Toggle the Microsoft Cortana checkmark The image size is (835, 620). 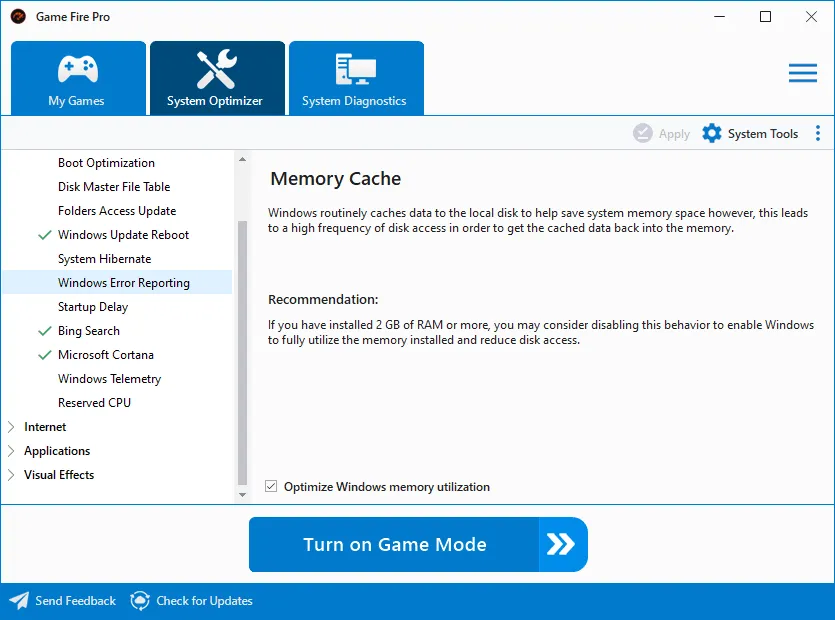44,355
